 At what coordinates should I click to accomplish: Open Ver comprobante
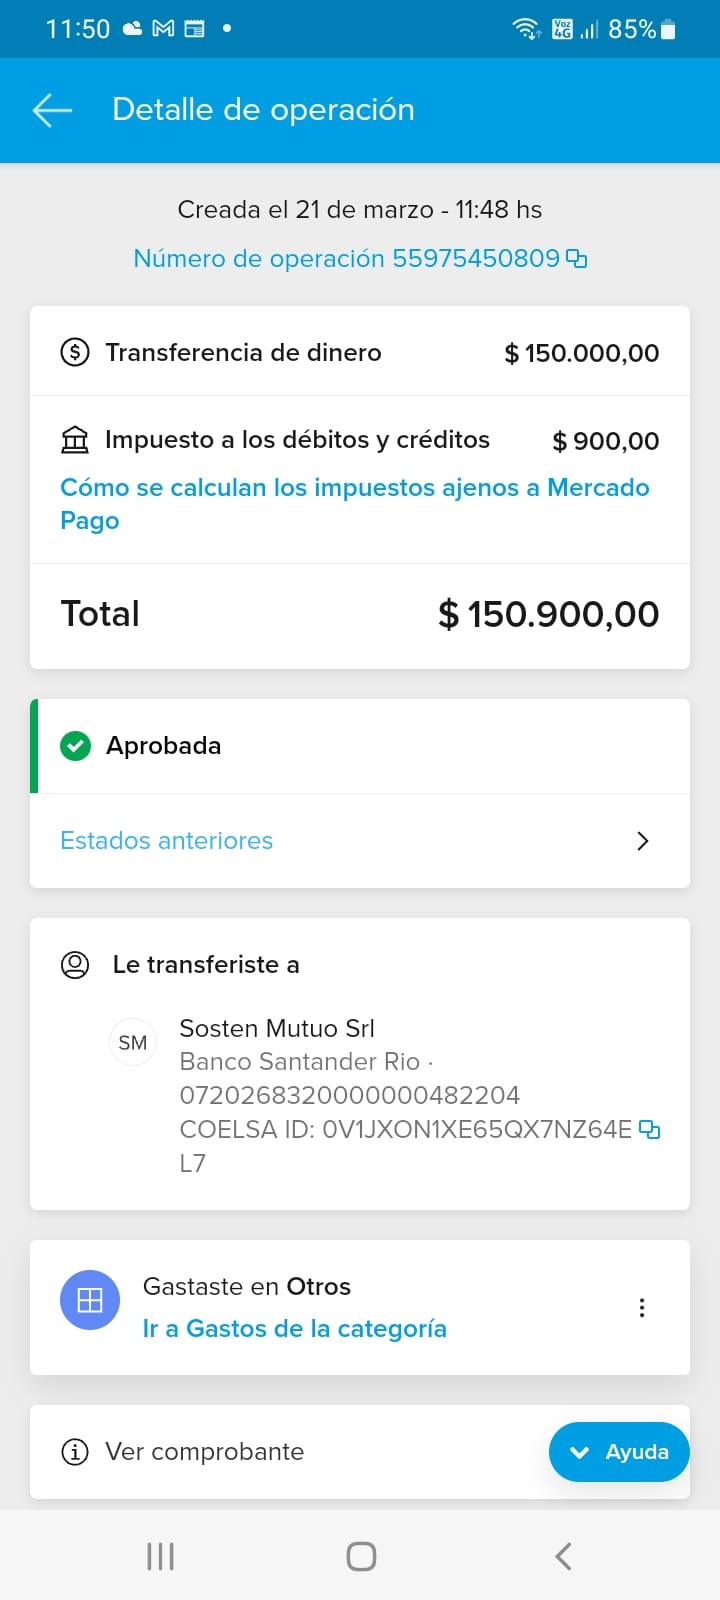(x=205, y=1452)
